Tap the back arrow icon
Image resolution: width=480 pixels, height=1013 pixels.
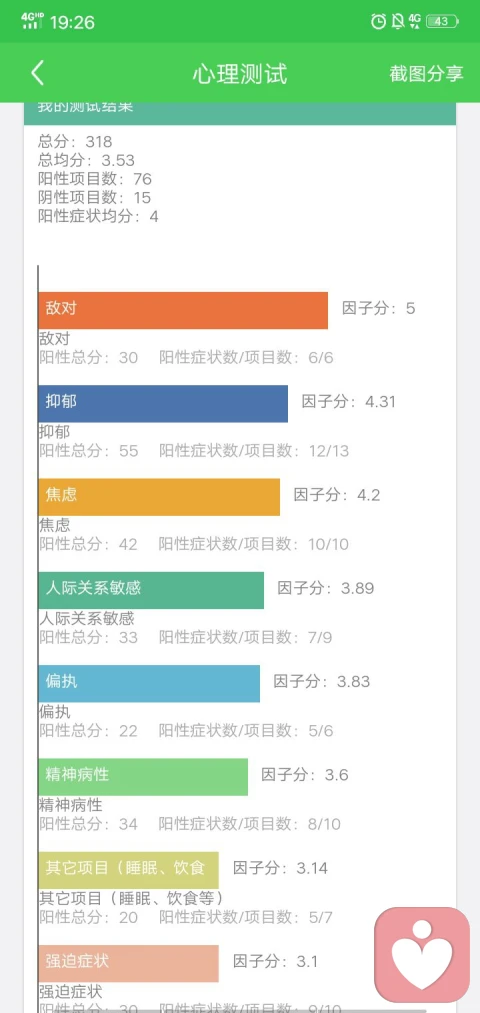[37, 72]
